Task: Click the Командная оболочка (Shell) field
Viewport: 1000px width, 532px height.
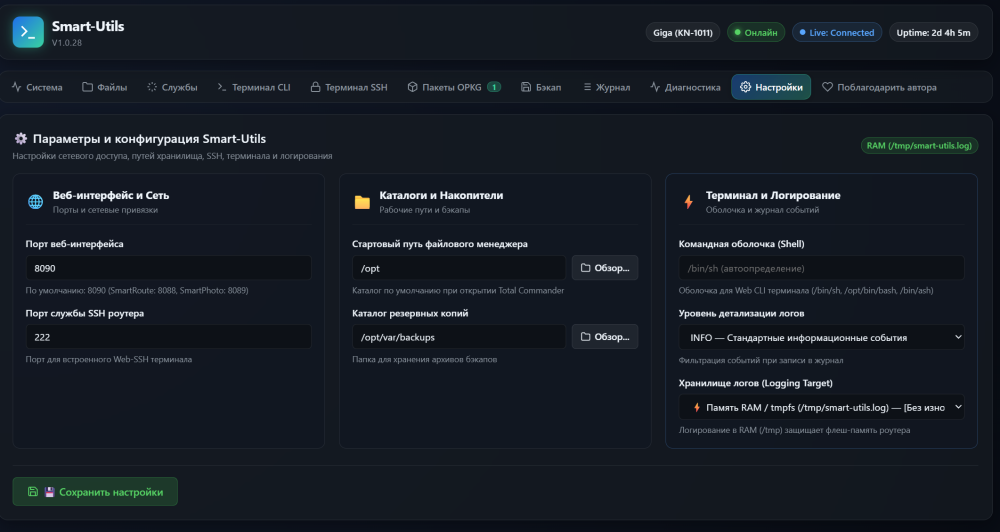Action: 821,268
